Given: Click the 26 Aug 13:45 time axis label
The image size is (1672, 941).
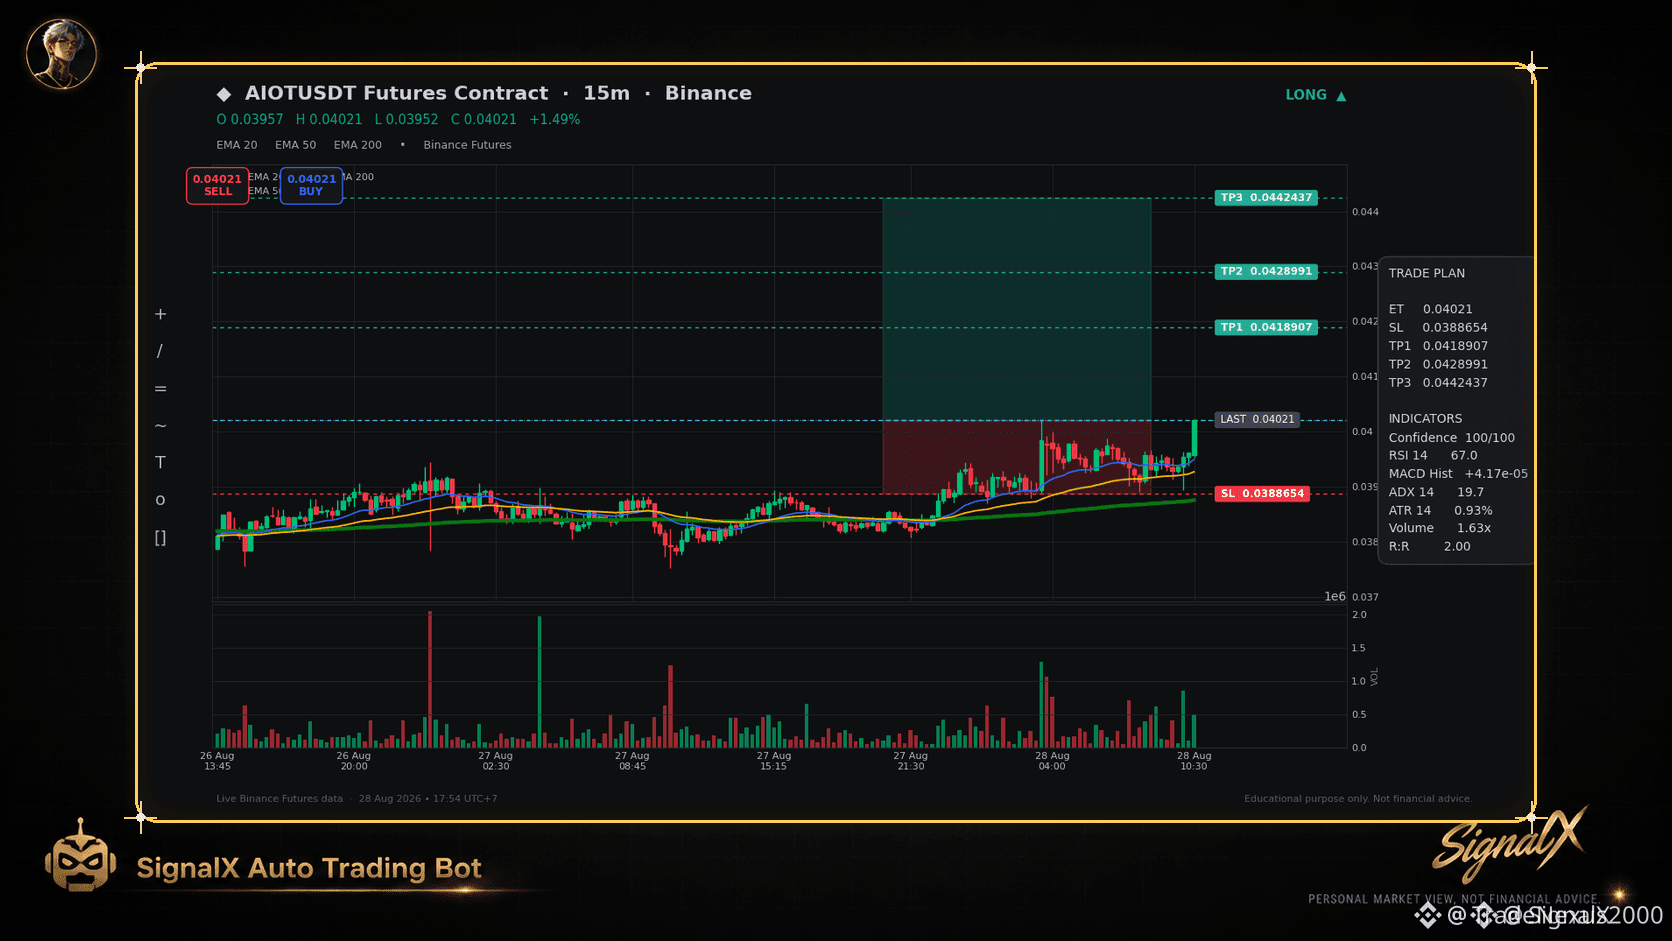Looking at the screenshot, I should [x=217, y=761].
